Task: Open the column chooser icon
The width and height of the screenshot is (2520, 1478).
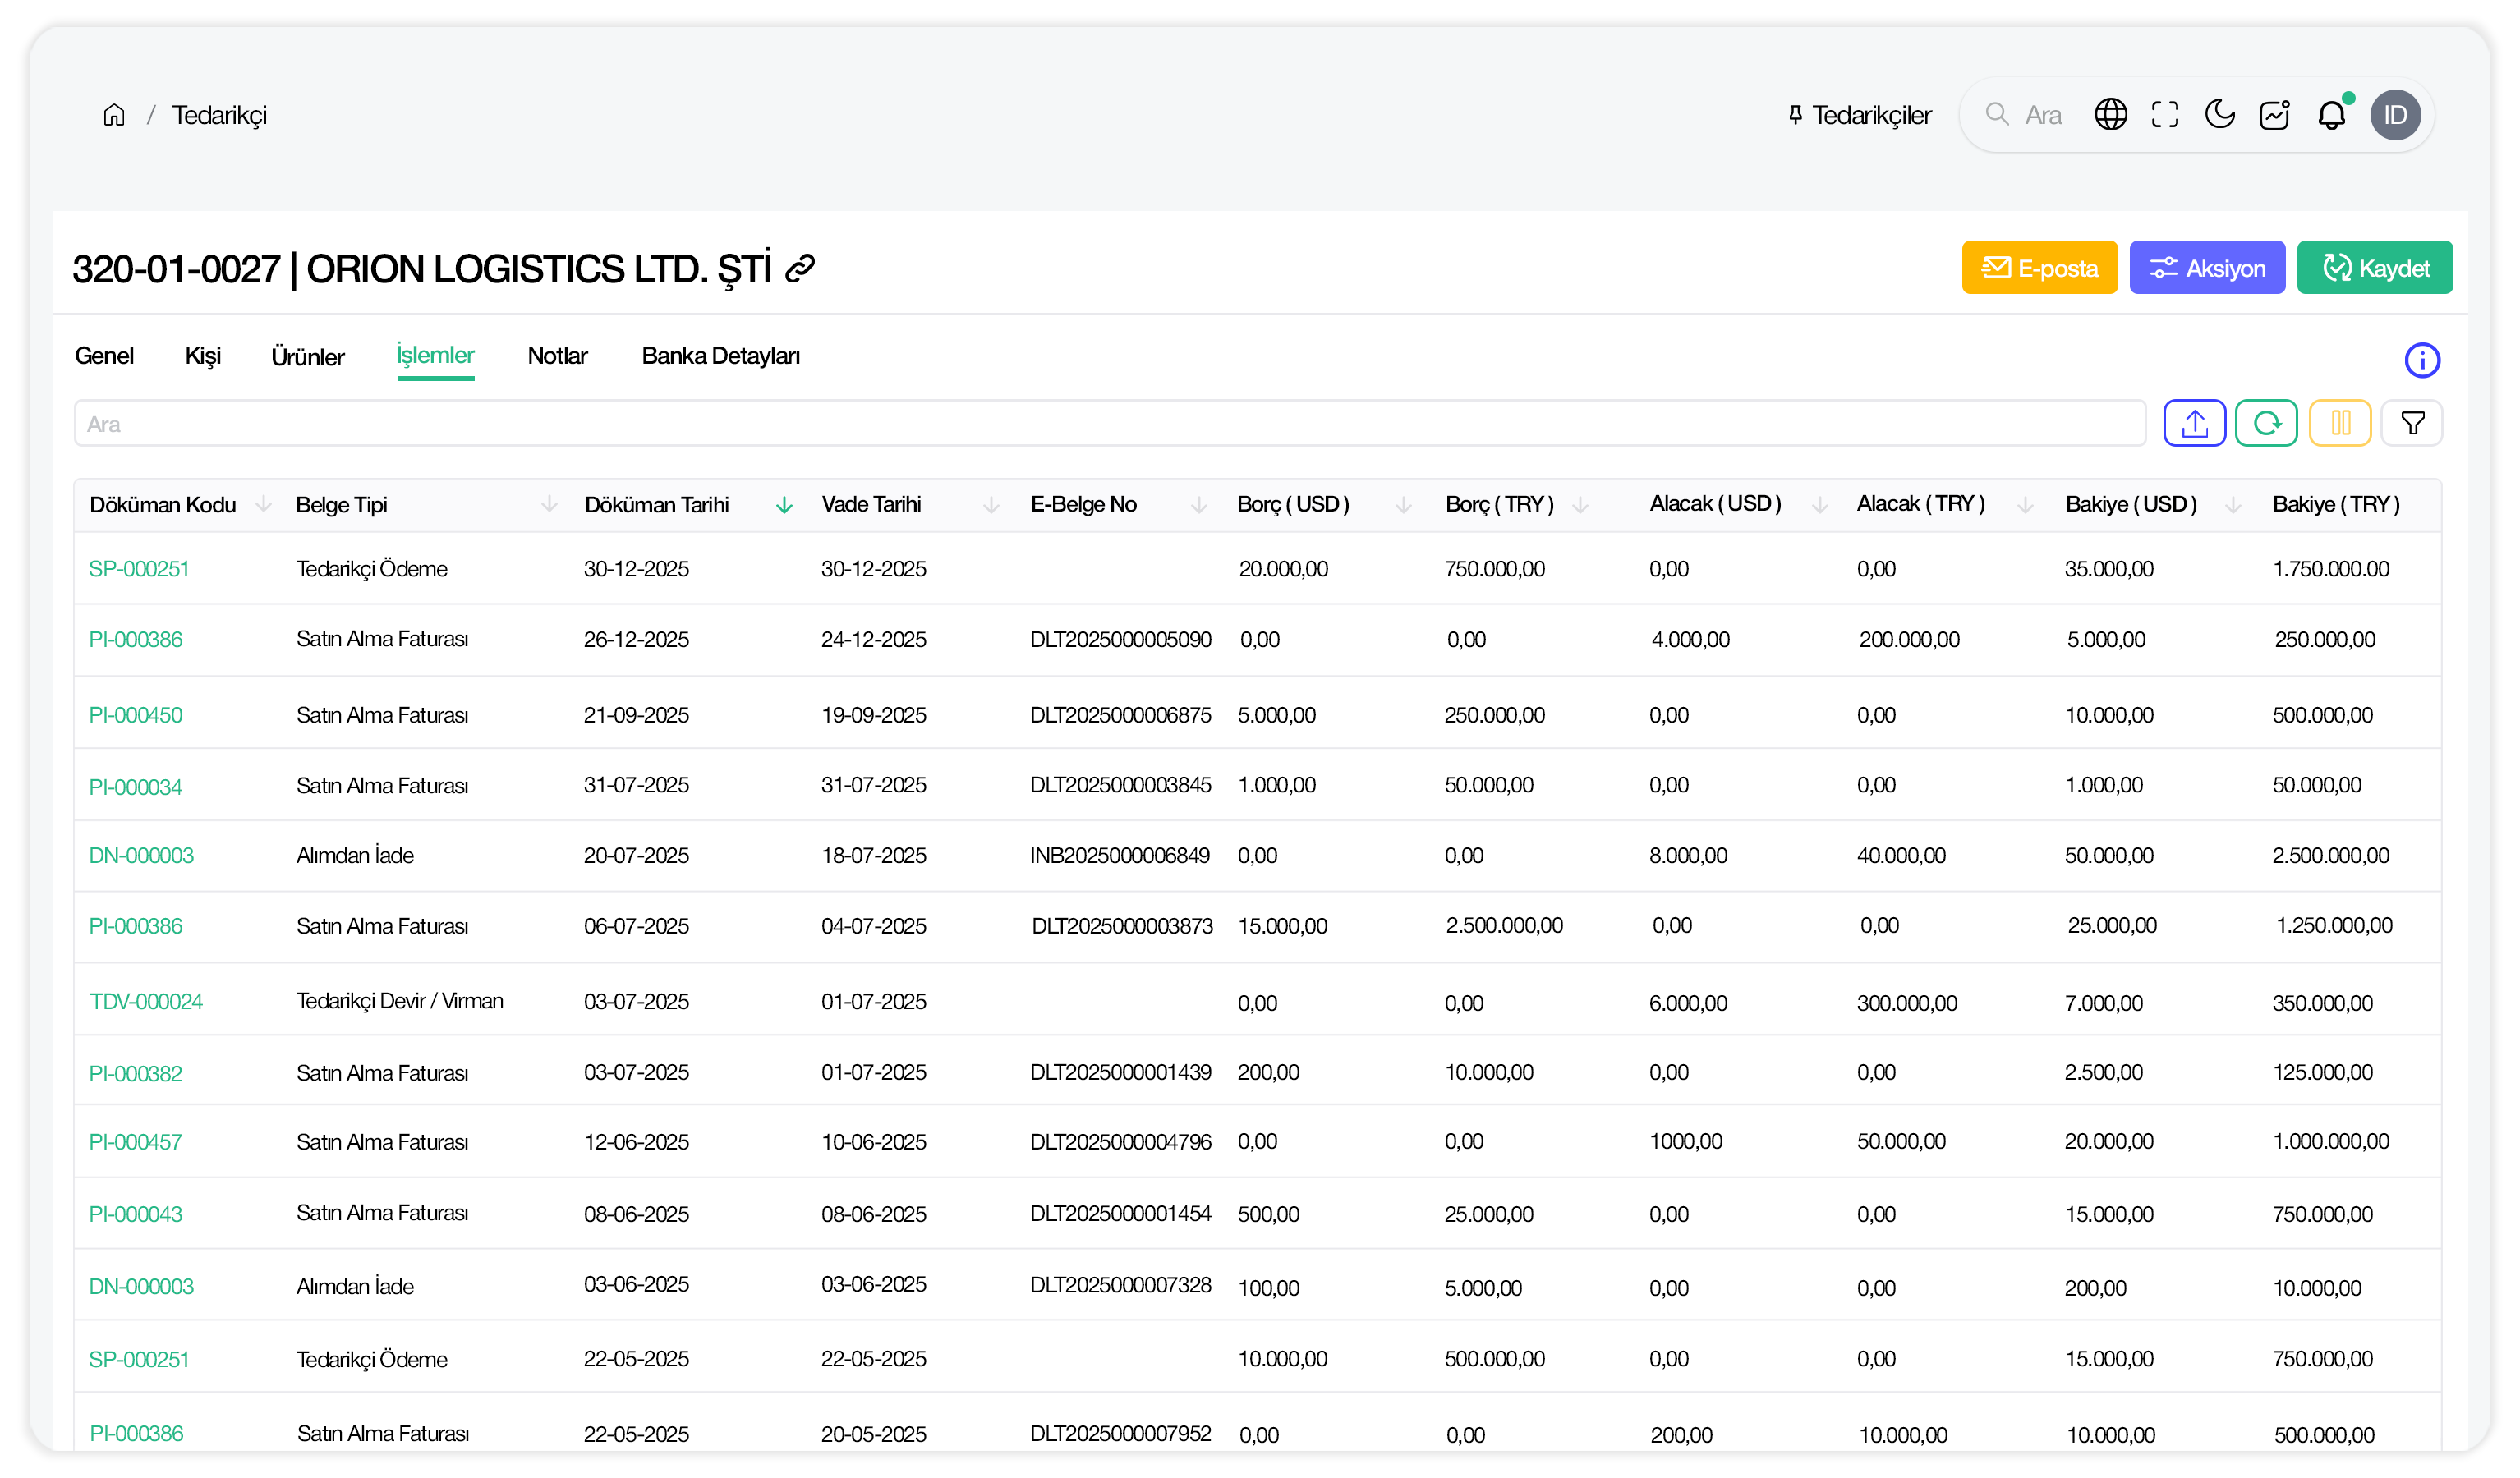Action: [x=2340, y=424]
